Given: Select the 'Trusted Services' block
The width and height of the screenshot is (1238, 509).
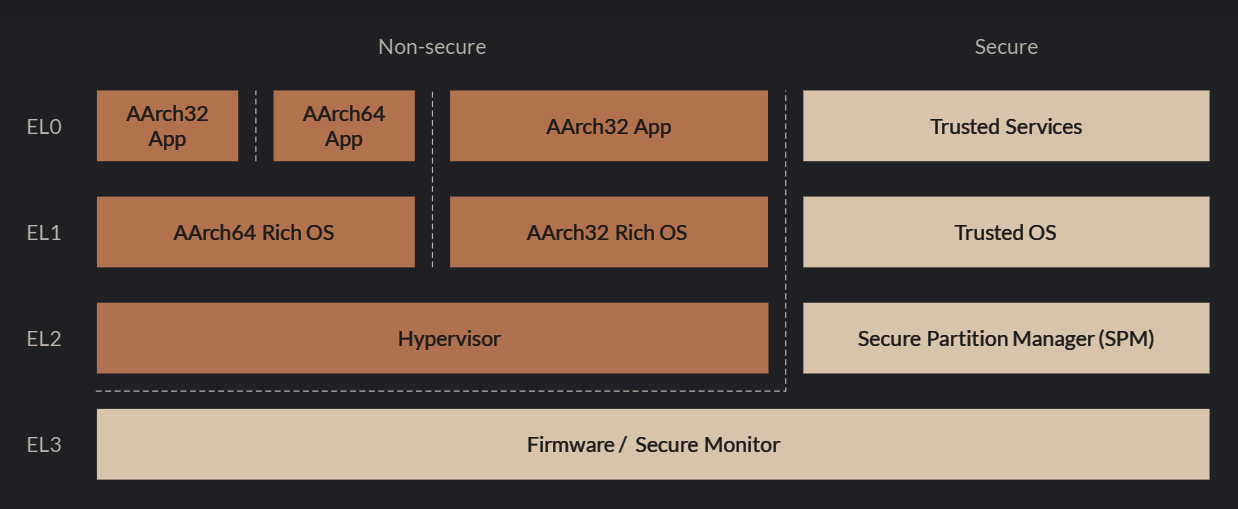Looking at the screenshot, I should click(1006, 126).
